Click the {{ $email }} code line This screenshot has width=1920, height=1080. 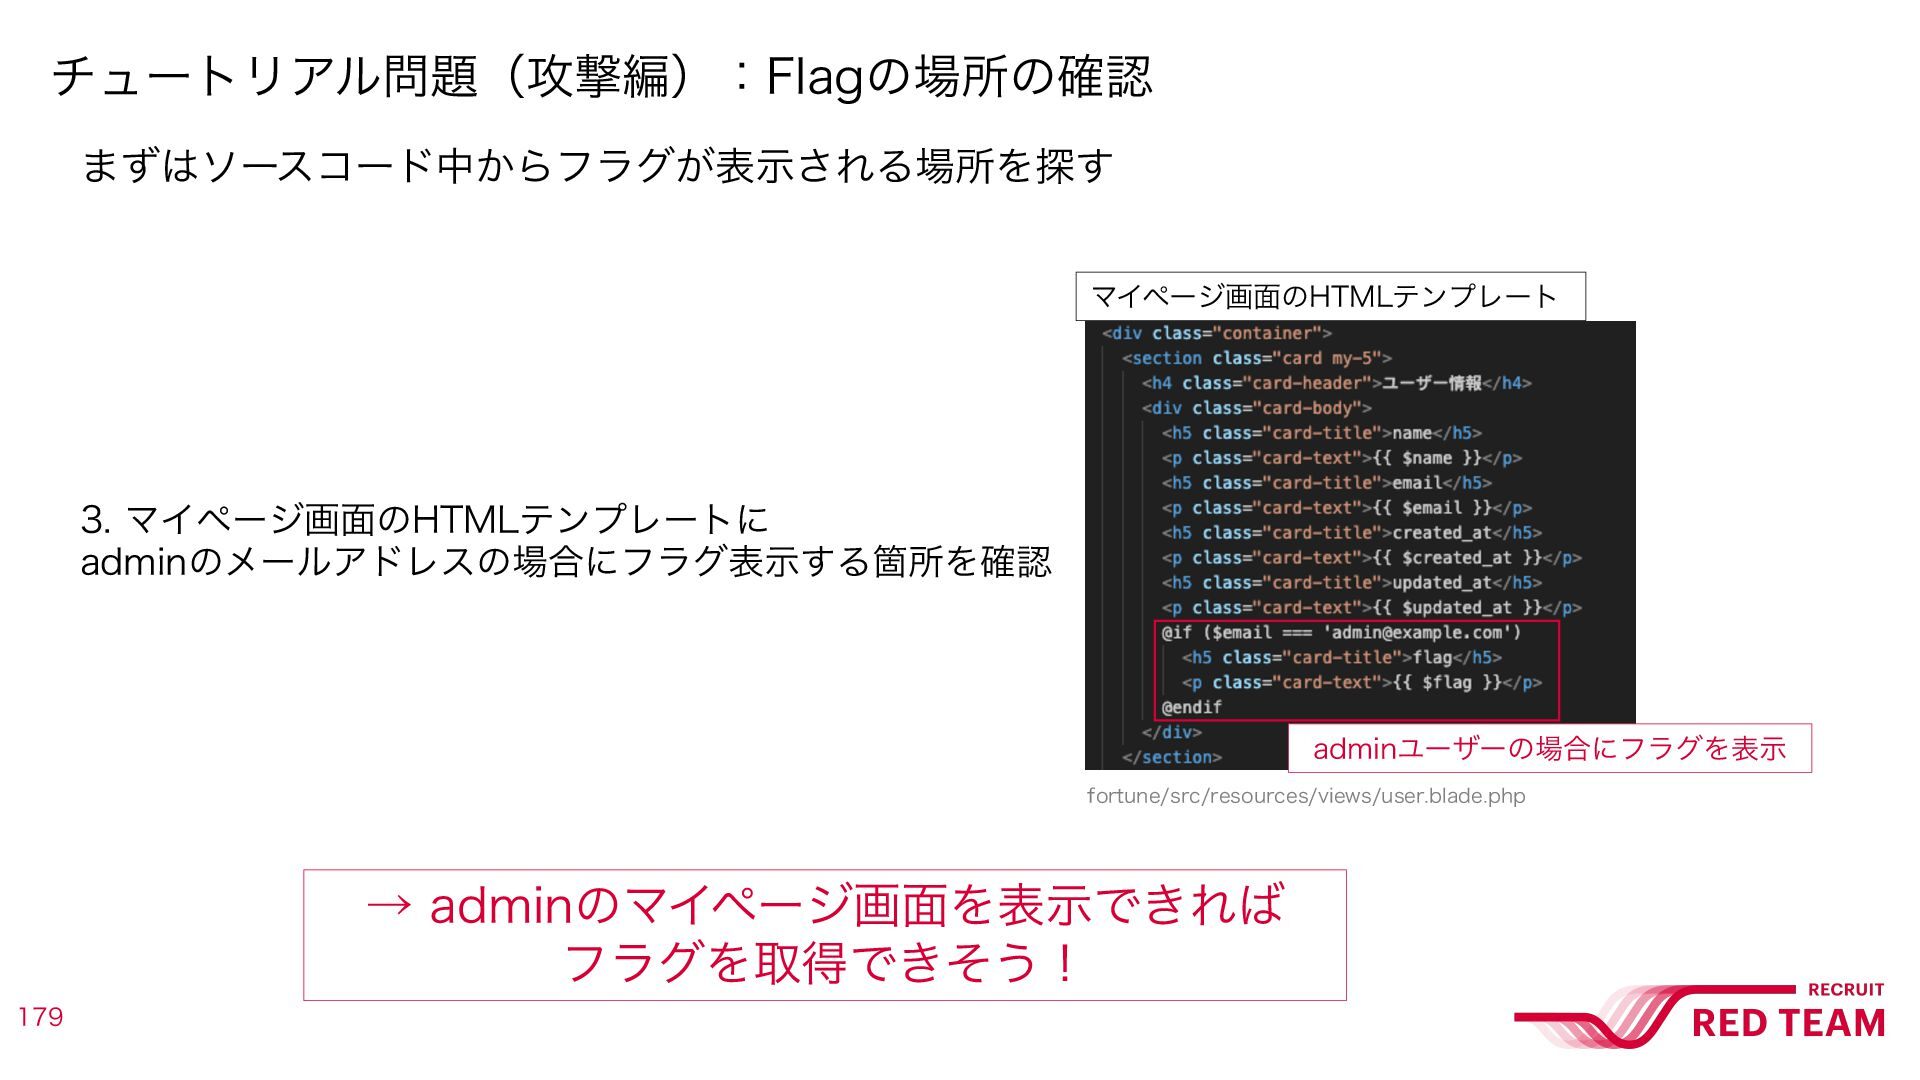click(x=1347, y=508)
